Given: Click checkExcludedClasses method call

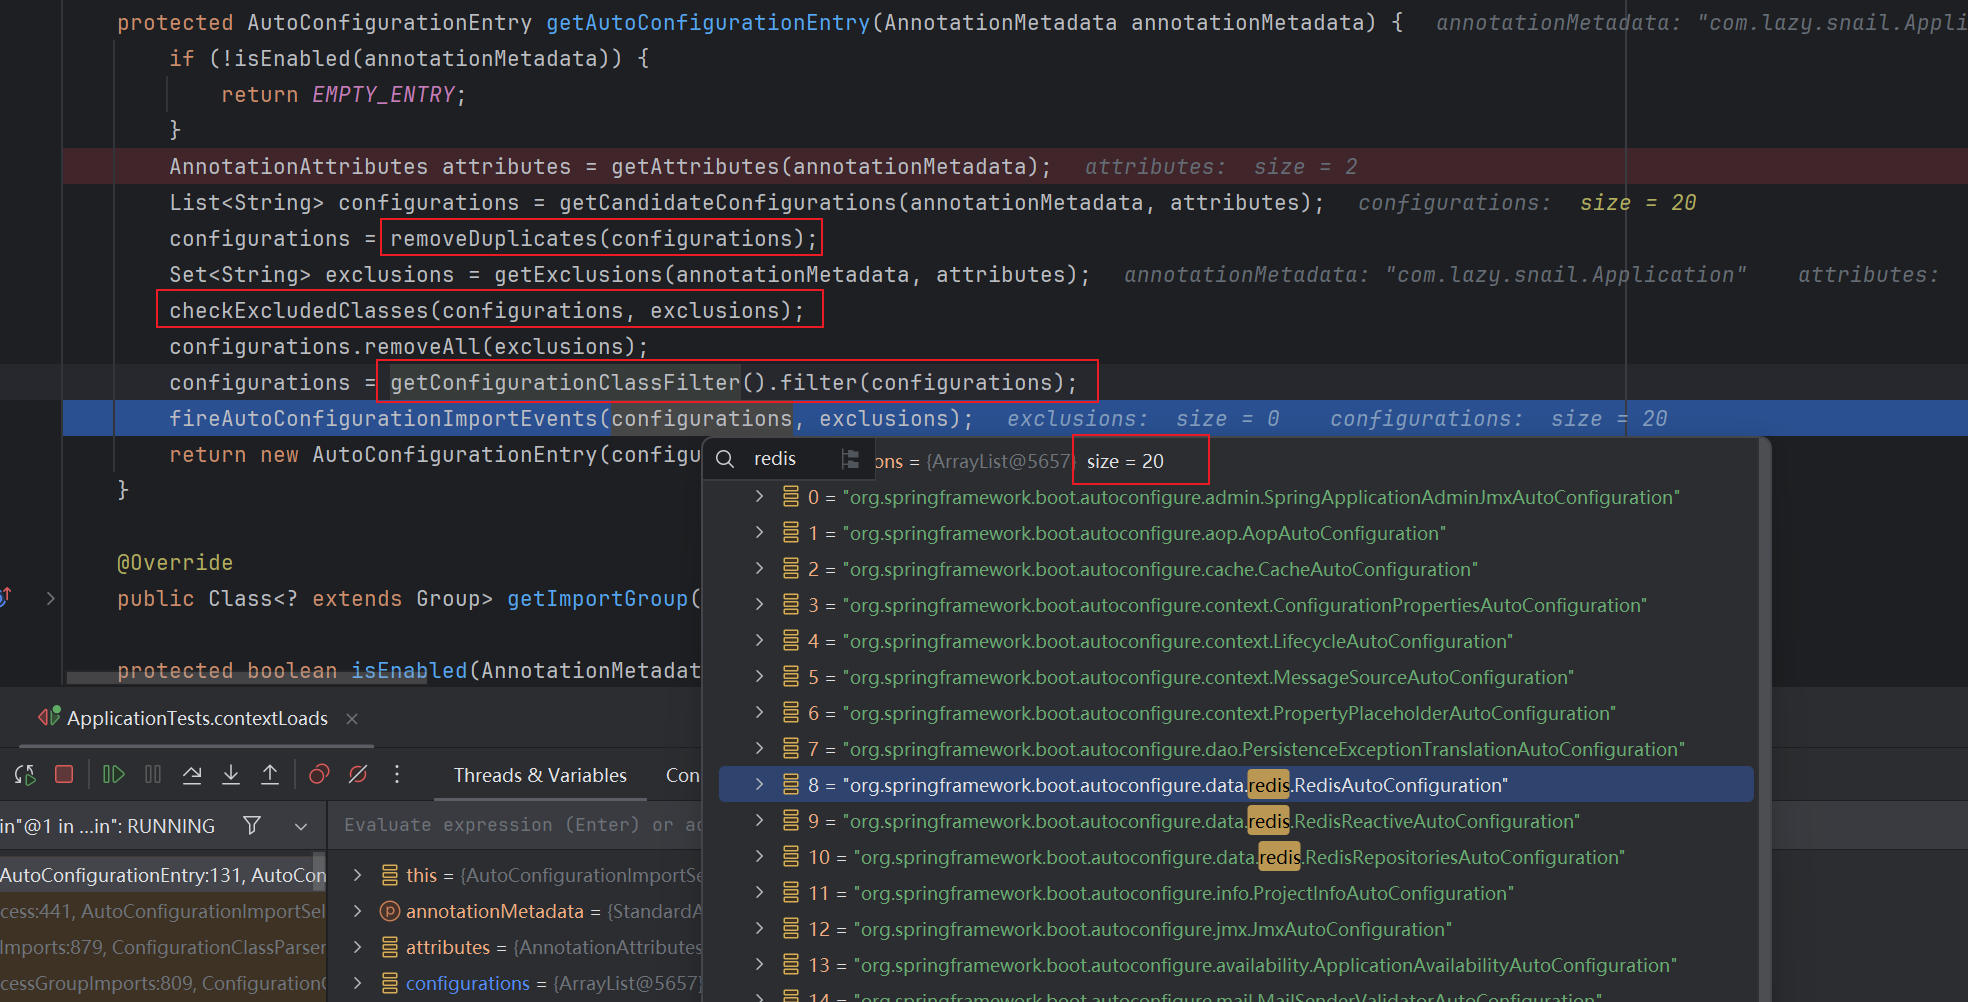Looking at the screenshot, I should point(299,311).
